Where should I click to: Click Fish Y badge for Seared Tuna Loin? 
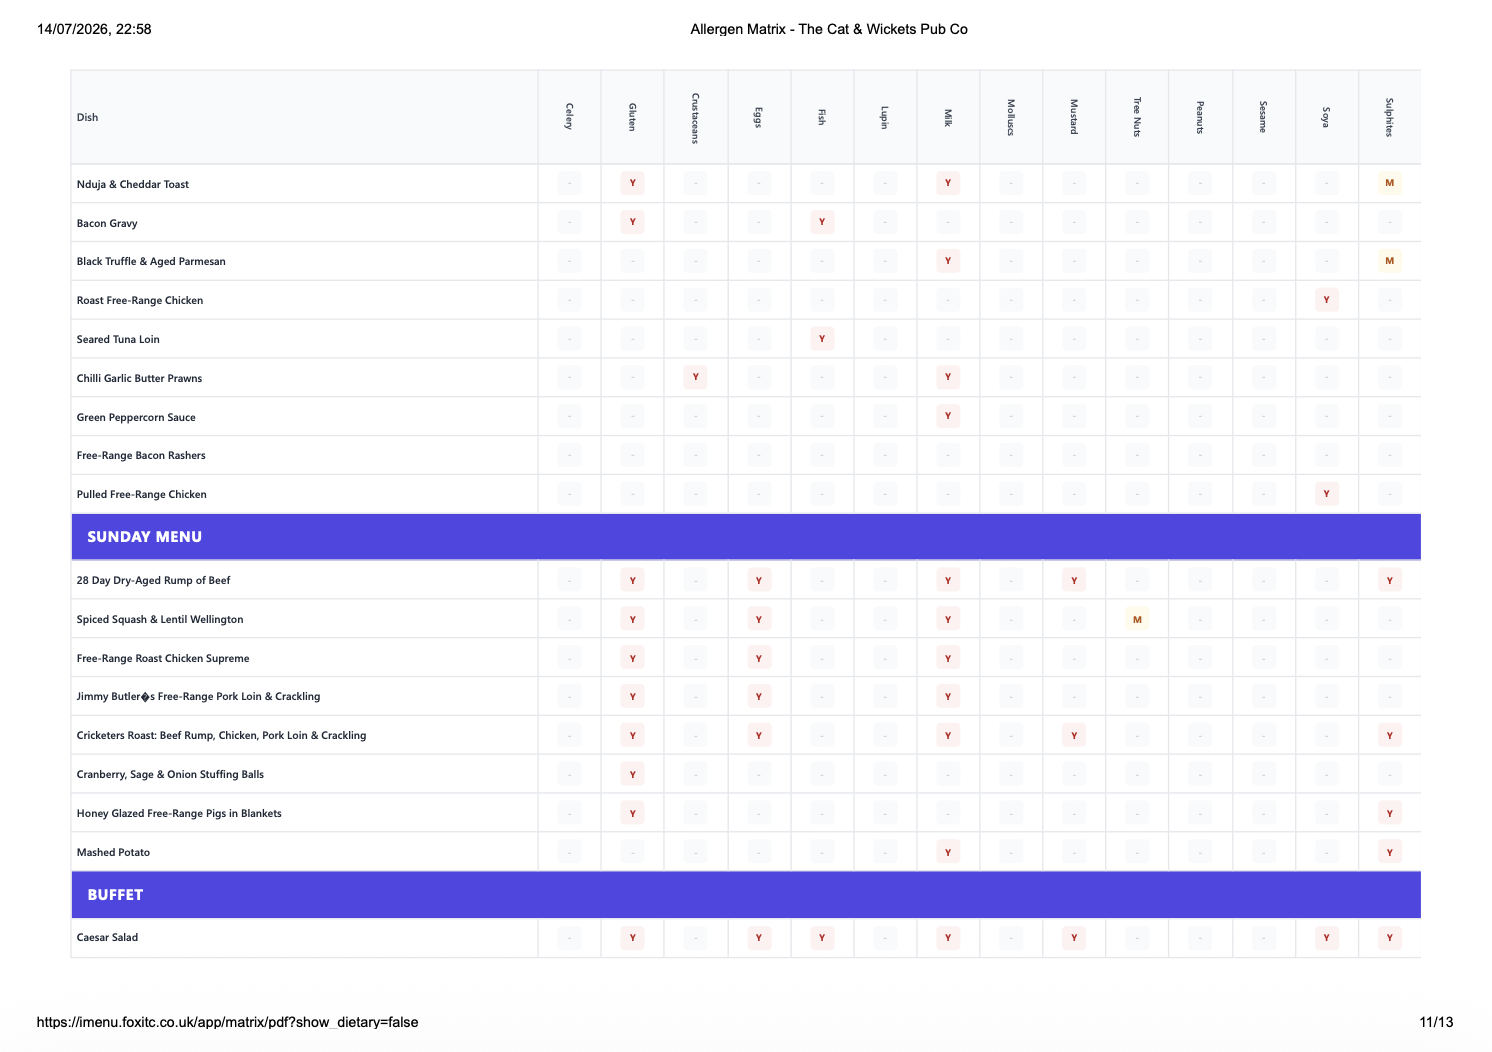[x=822, y=339]
